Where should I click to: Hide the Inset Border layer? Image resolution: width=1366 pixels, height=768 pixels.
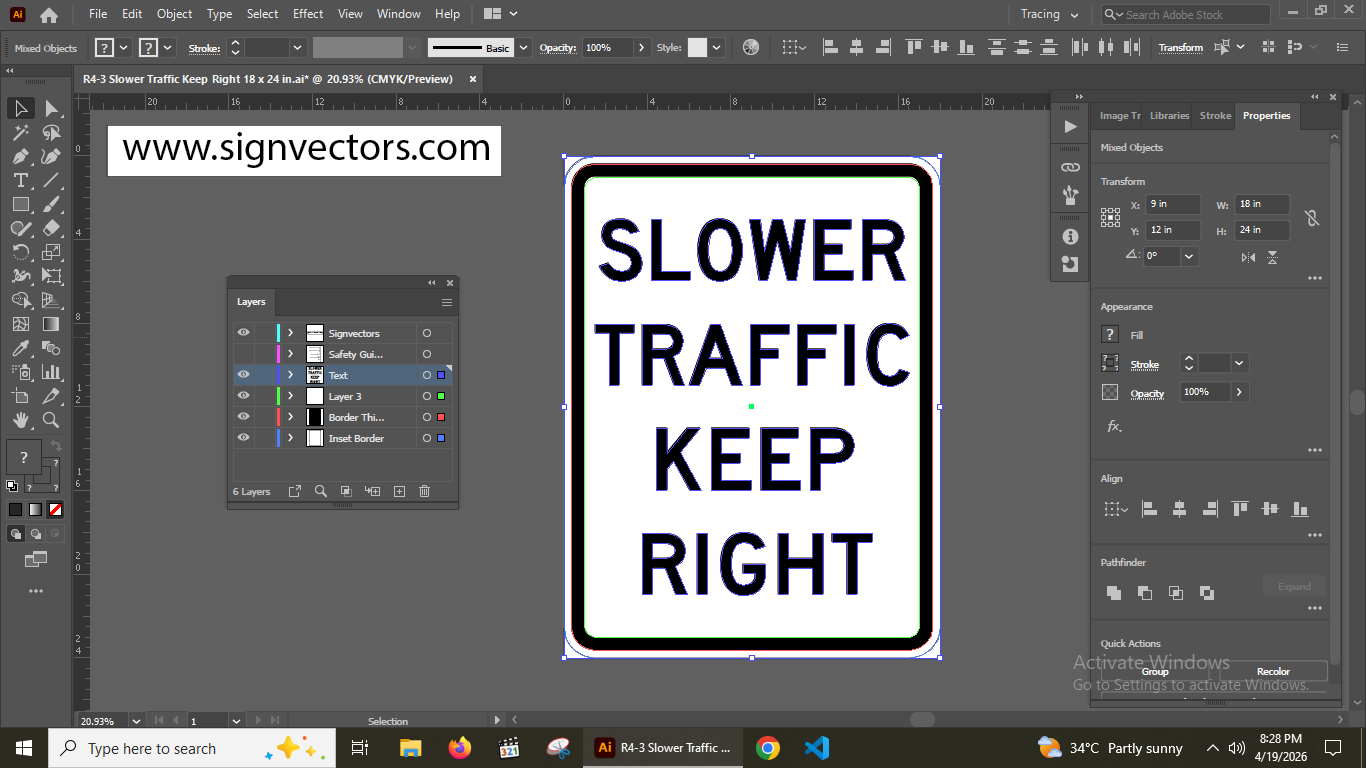pos(243,438)
